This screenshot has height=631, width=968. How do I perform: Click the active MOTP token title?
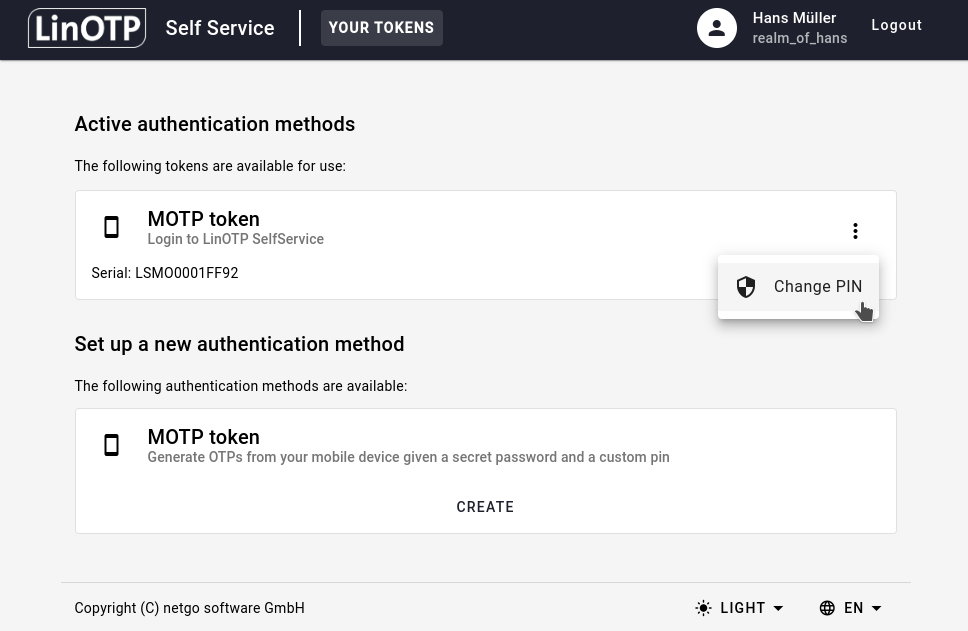pyautogui.click(x=203, y=219)
